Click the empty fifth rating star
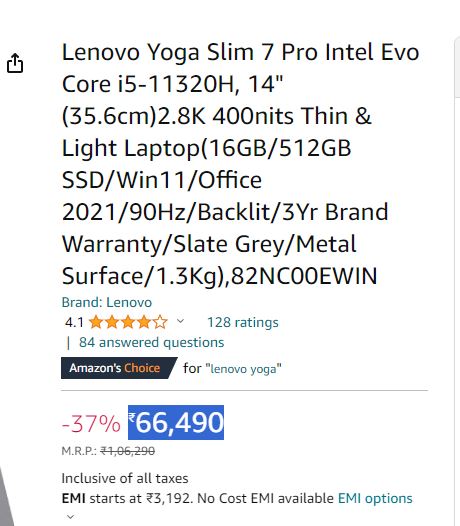460x526 pixels. [160, 322]
